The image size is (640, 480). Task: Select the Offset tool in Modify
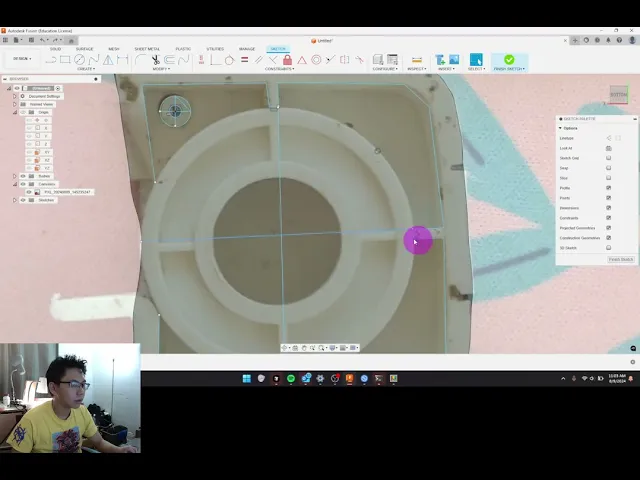pos(169,60)
